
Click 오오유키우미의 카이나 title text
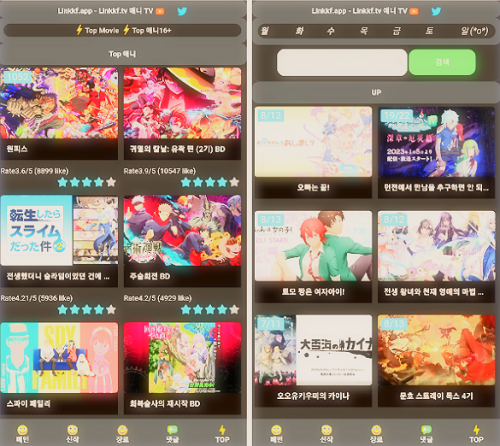pyautogui.click(x=313, y=396)
